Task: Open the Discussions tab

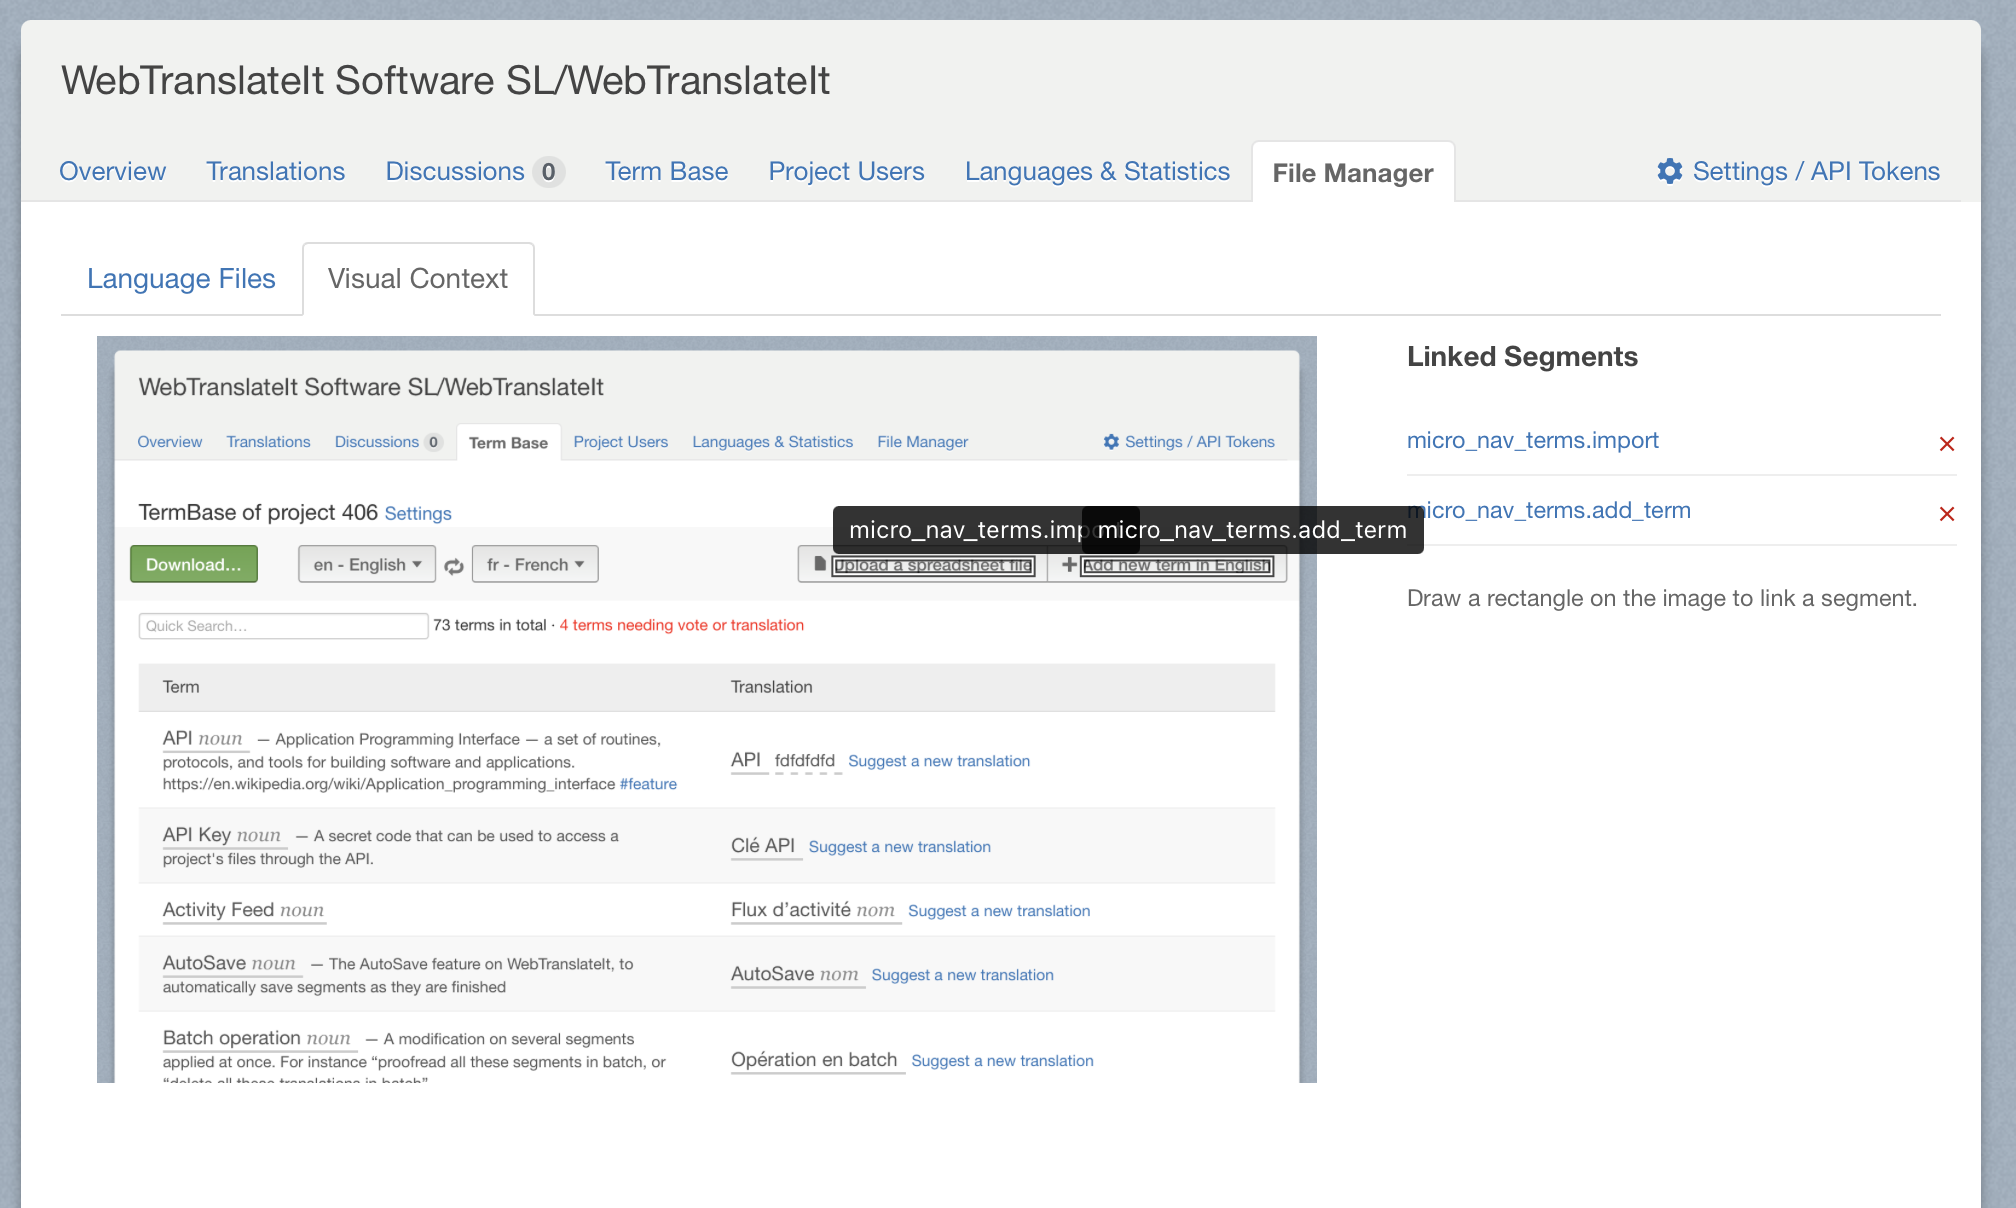Action: point(454,171)
